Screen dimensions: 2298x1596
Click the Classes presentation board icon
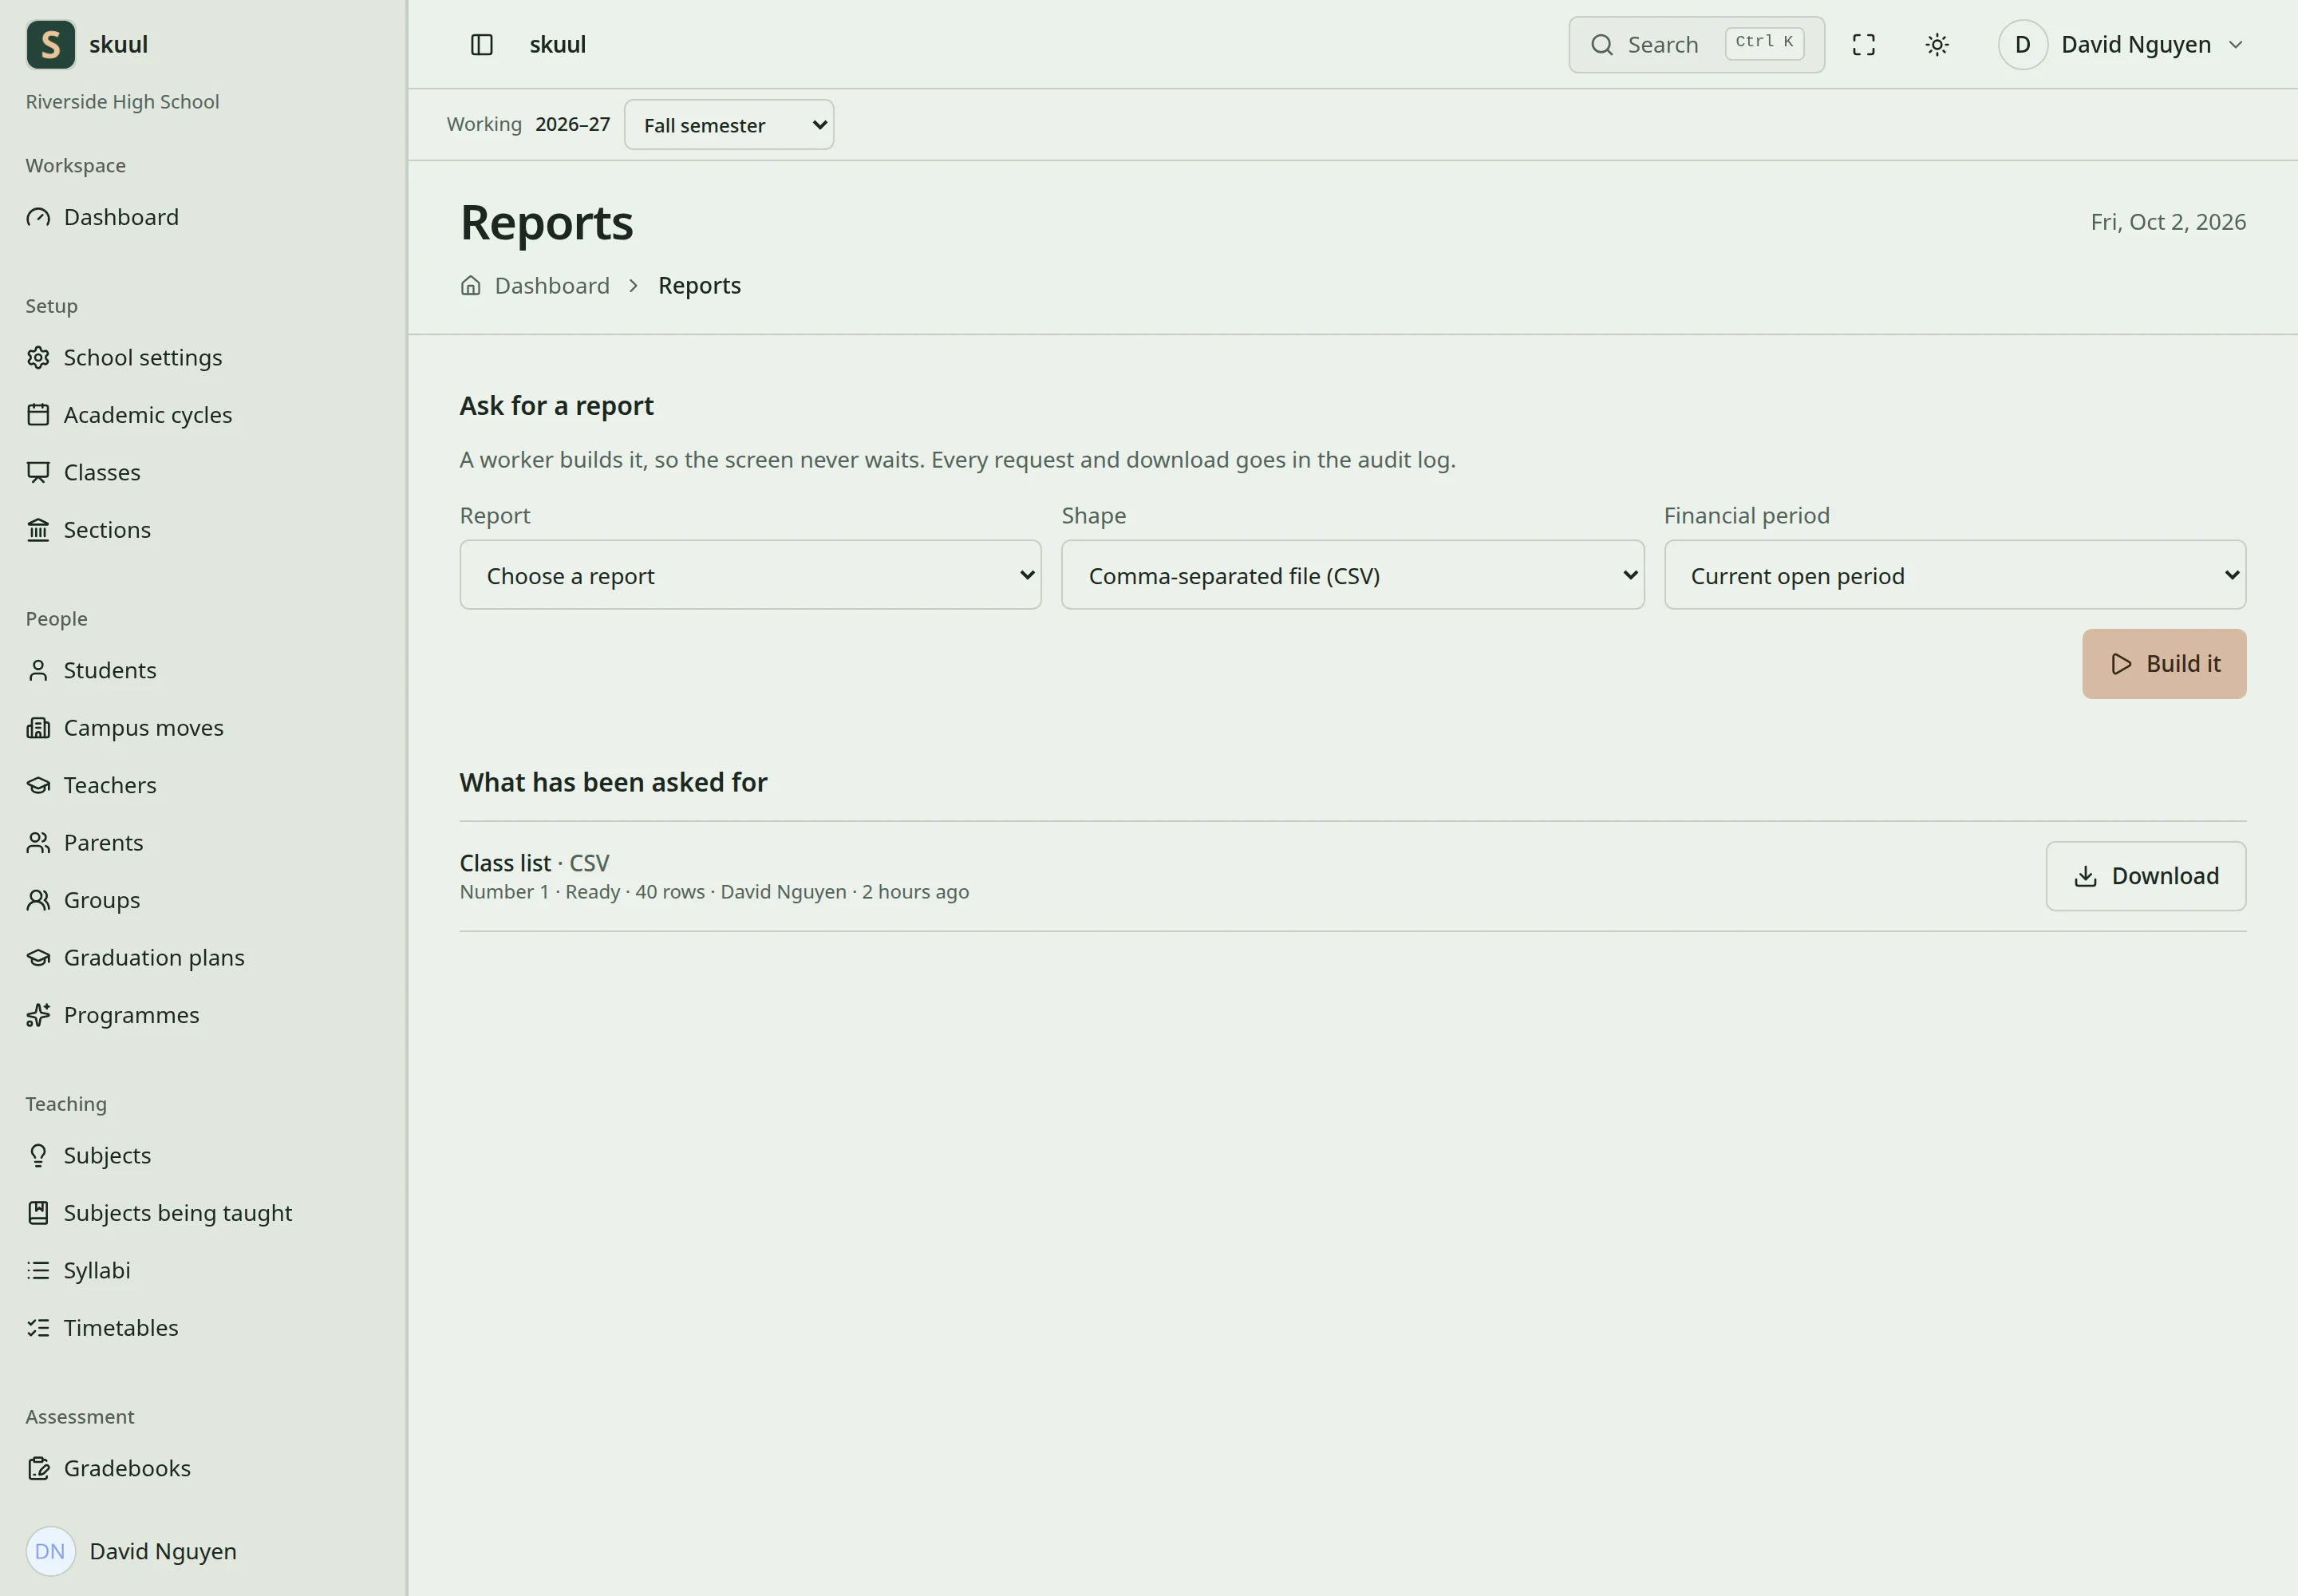(38, 472)
